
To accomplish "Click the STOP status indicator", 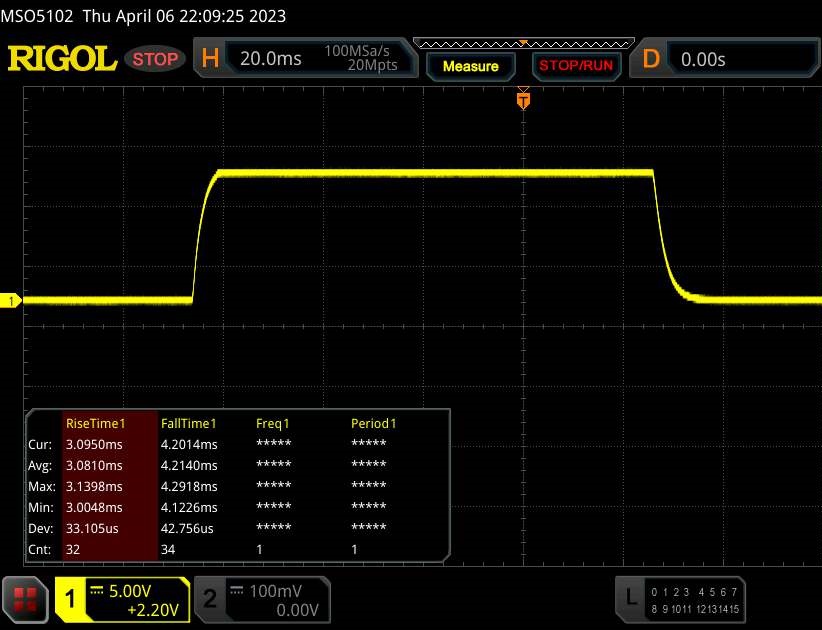I will 155,59.
